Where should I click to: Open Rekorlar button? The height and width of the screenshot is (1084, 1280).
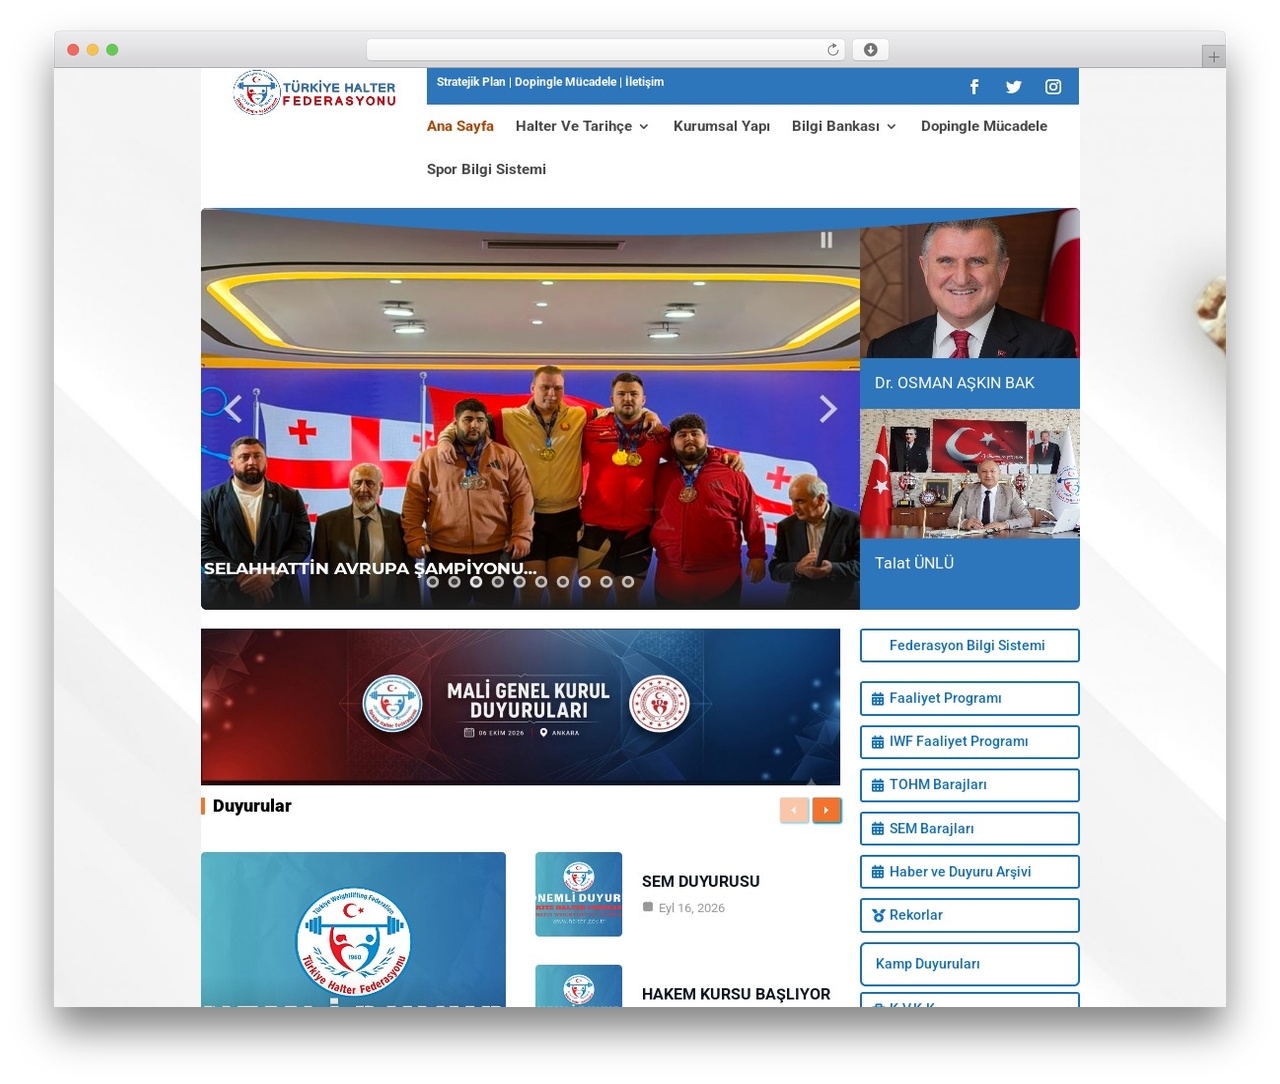(x=970, y=915)
